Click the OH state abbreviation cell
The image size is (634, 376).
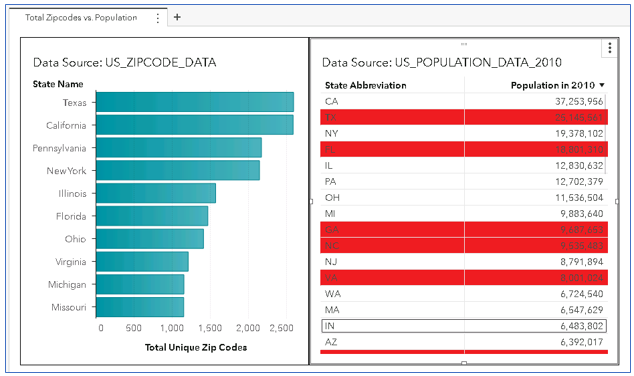click(393, 197)
